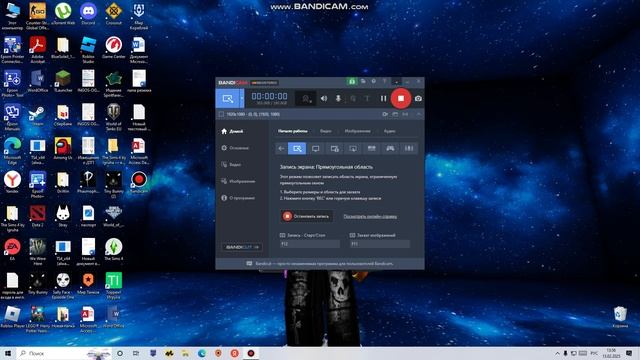Viewport: 640px width, 360px height.
Task: Select Game recording mode gamepad icon
Action: point(390,149)
